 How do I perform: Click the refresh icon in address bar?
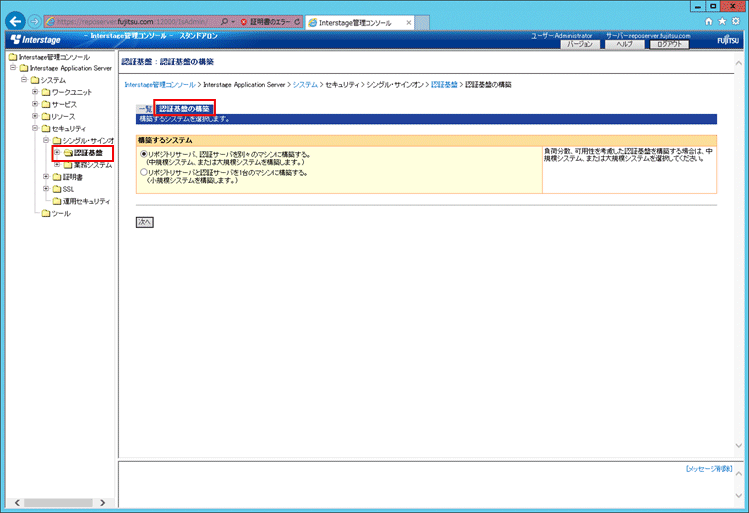click(x=298, y=21)
